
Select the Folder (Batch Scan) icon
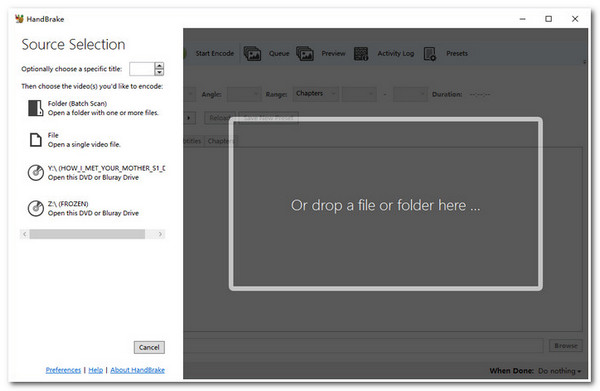point(36,108)
